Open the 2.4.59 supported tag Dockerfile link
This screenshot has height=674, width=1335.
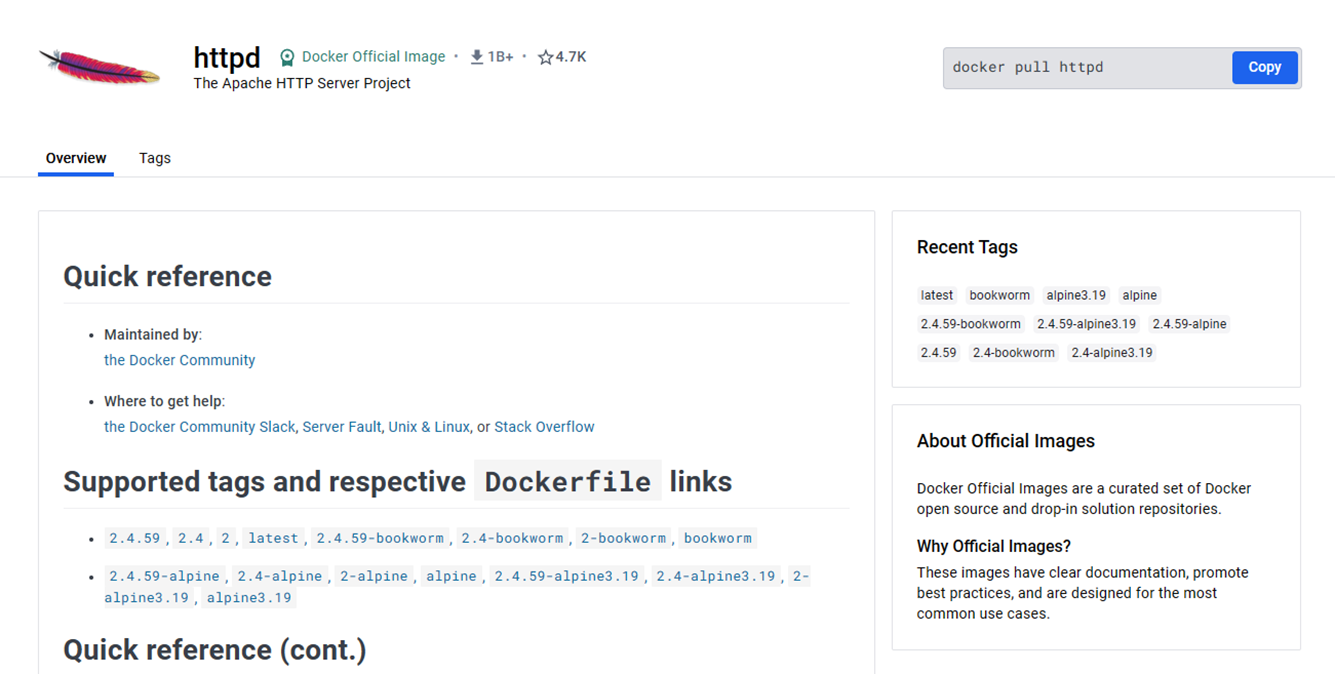[134, 538]
